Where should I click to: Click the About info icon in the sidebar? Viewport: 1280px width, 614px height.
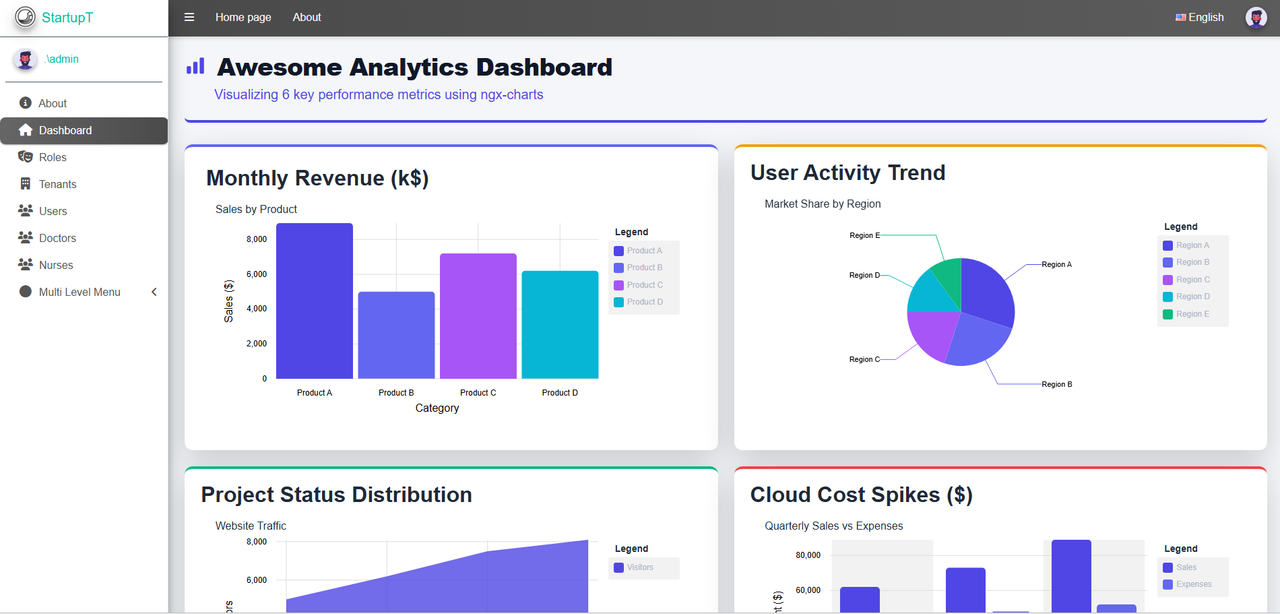coord(25,103)
